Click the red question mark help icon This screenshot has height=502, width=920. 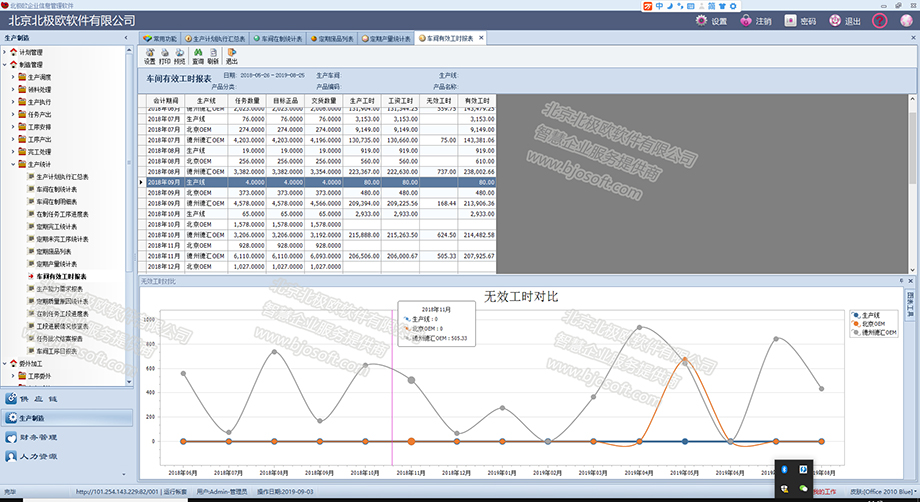(879, 20)
